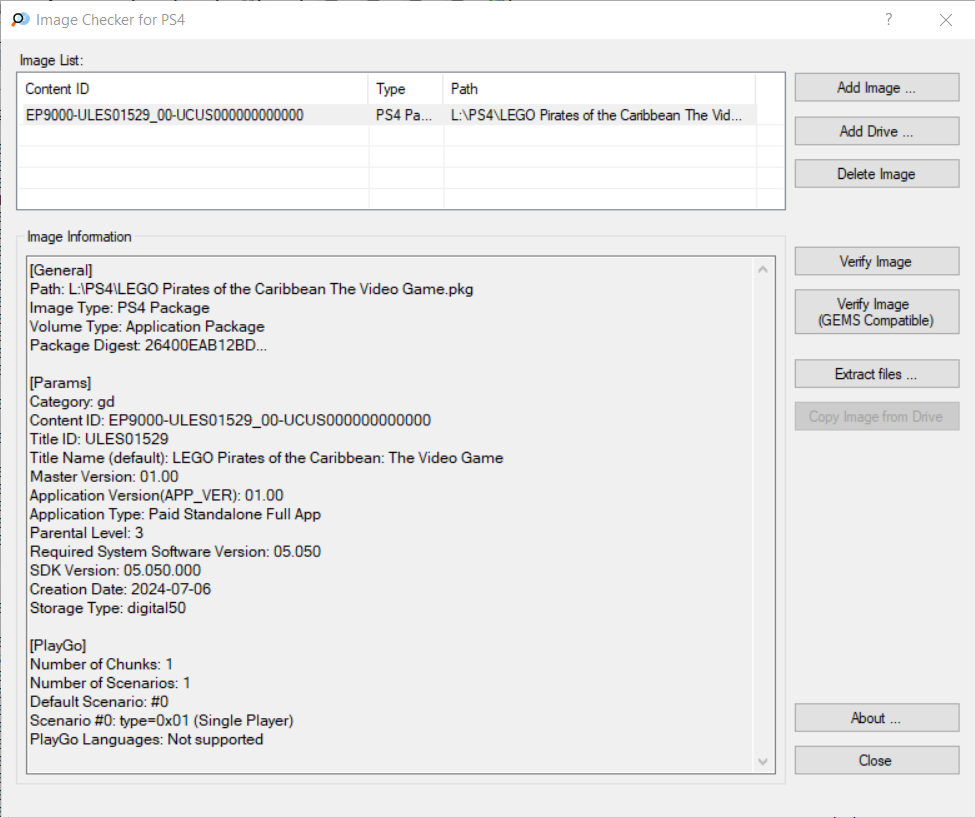975x818 pixels.
Task: Click the bottom Close button
Action: click(877, 760)
